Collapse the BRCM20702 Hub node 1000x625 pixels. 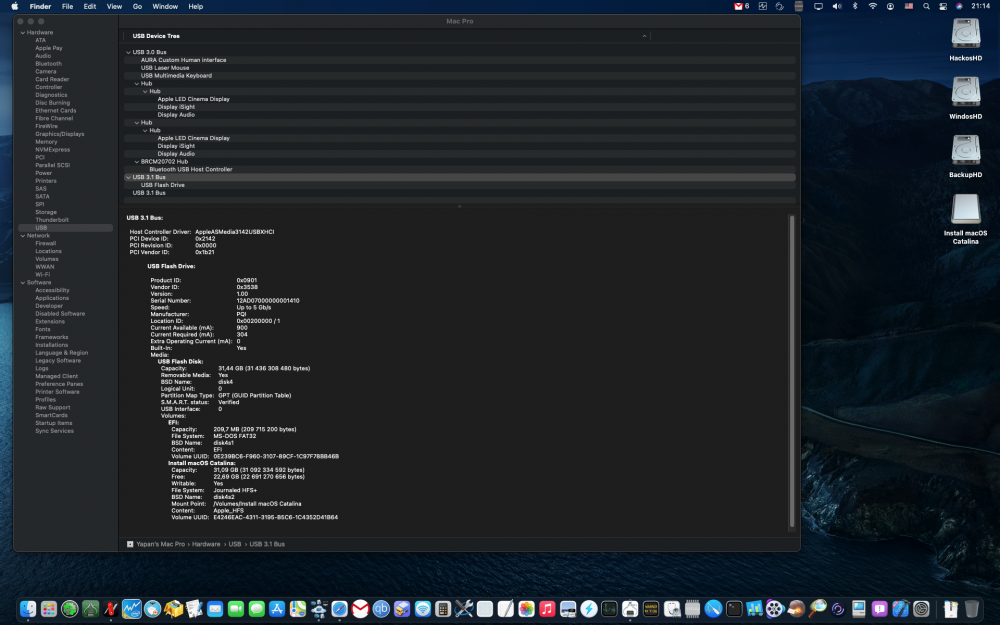[x=136, y=162]
